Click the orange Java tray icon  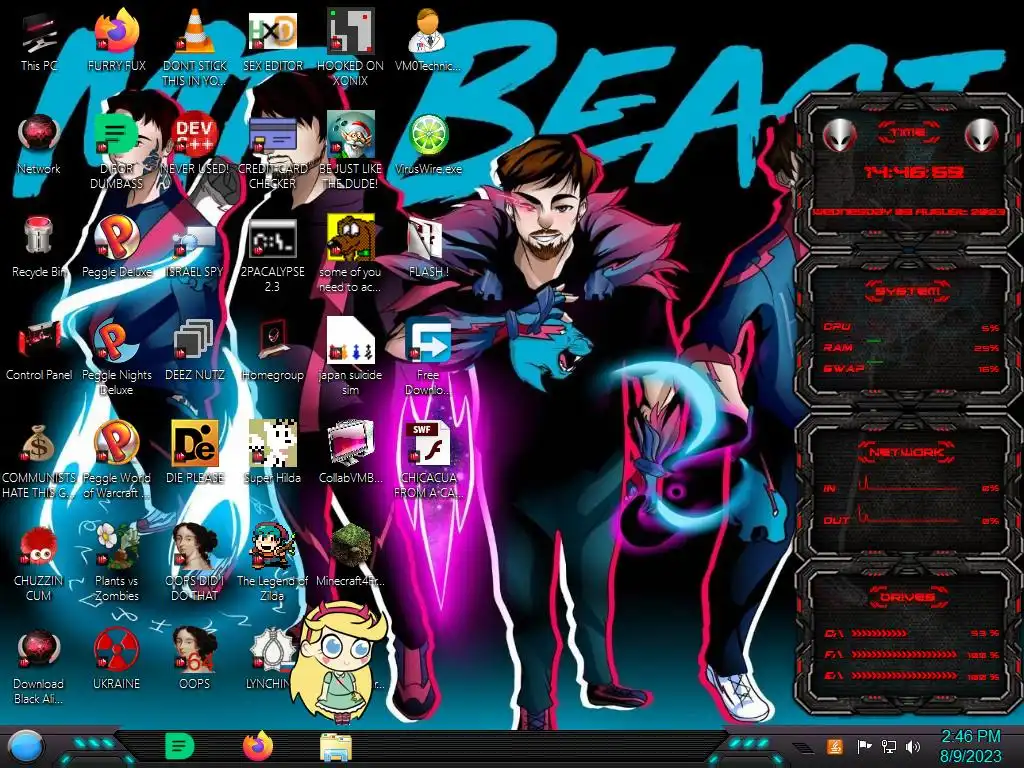coord(834,746)
